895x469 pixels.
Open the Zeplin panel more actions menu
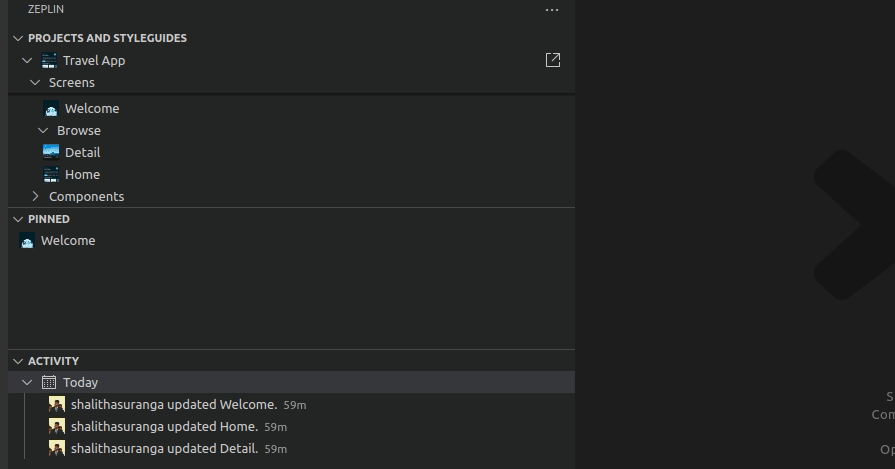[x=552, y=10]
